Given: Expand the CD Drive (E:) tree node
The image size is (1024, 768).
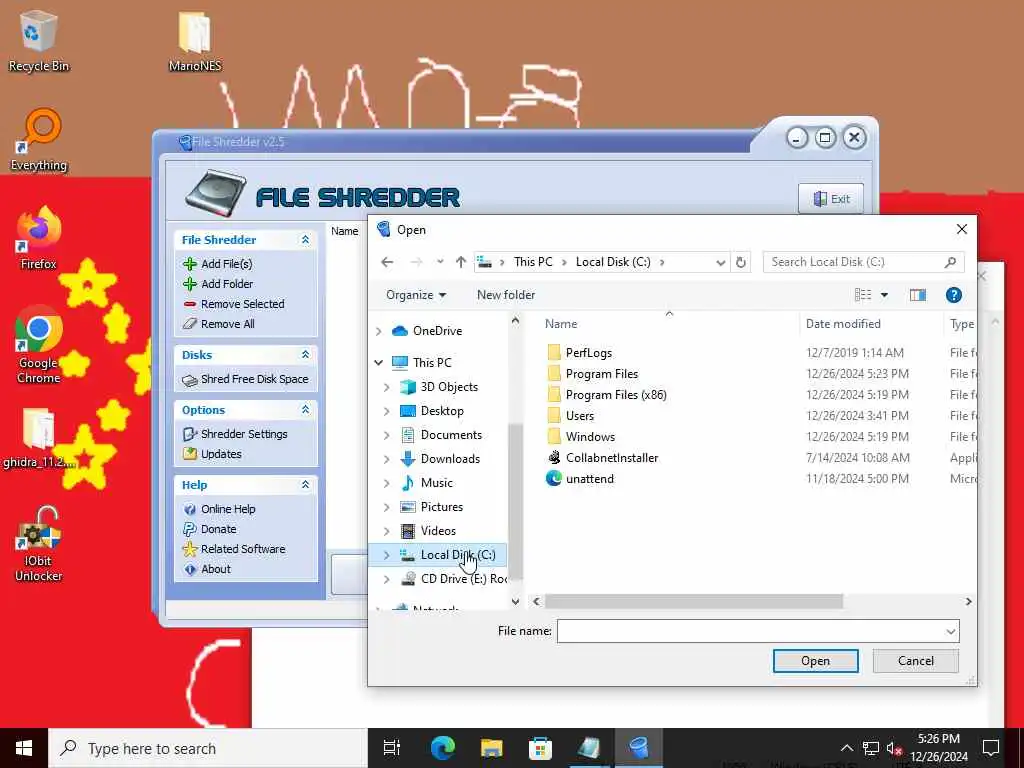Looking at the screenshot, I should click(387, 579).
